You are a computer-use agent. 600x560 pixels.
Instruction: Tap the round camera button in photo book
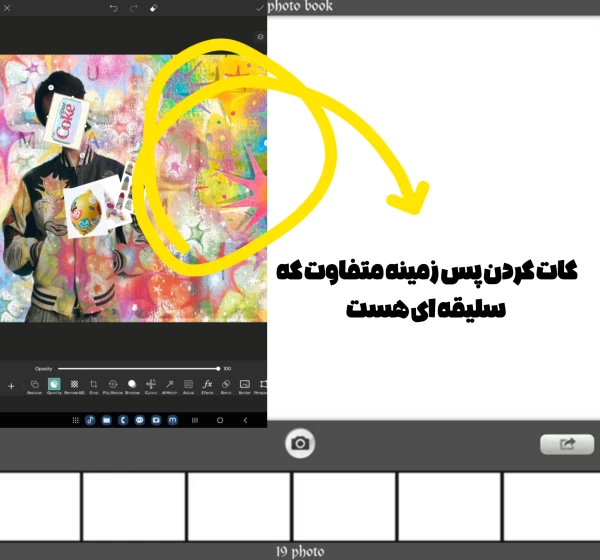pyautogui.click(x=300, y=443)
